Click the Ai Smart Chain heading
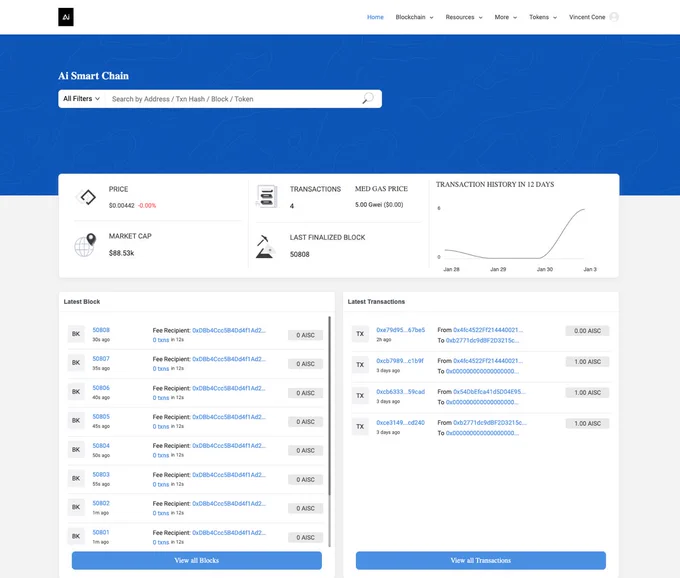680x578 pixels. [94, 76]
